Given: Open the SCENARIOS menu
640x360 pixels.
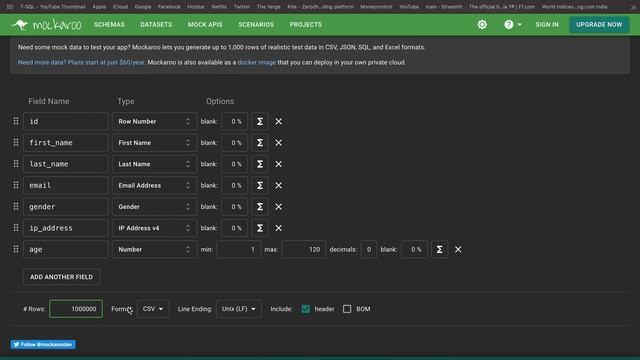Looking at the screenshot, I should pos(256,24).
